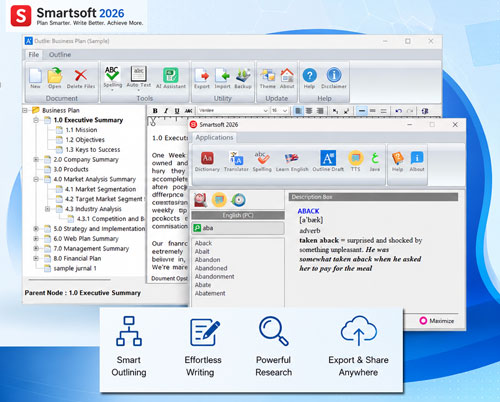Click the Backup icon

pos(243,75)
